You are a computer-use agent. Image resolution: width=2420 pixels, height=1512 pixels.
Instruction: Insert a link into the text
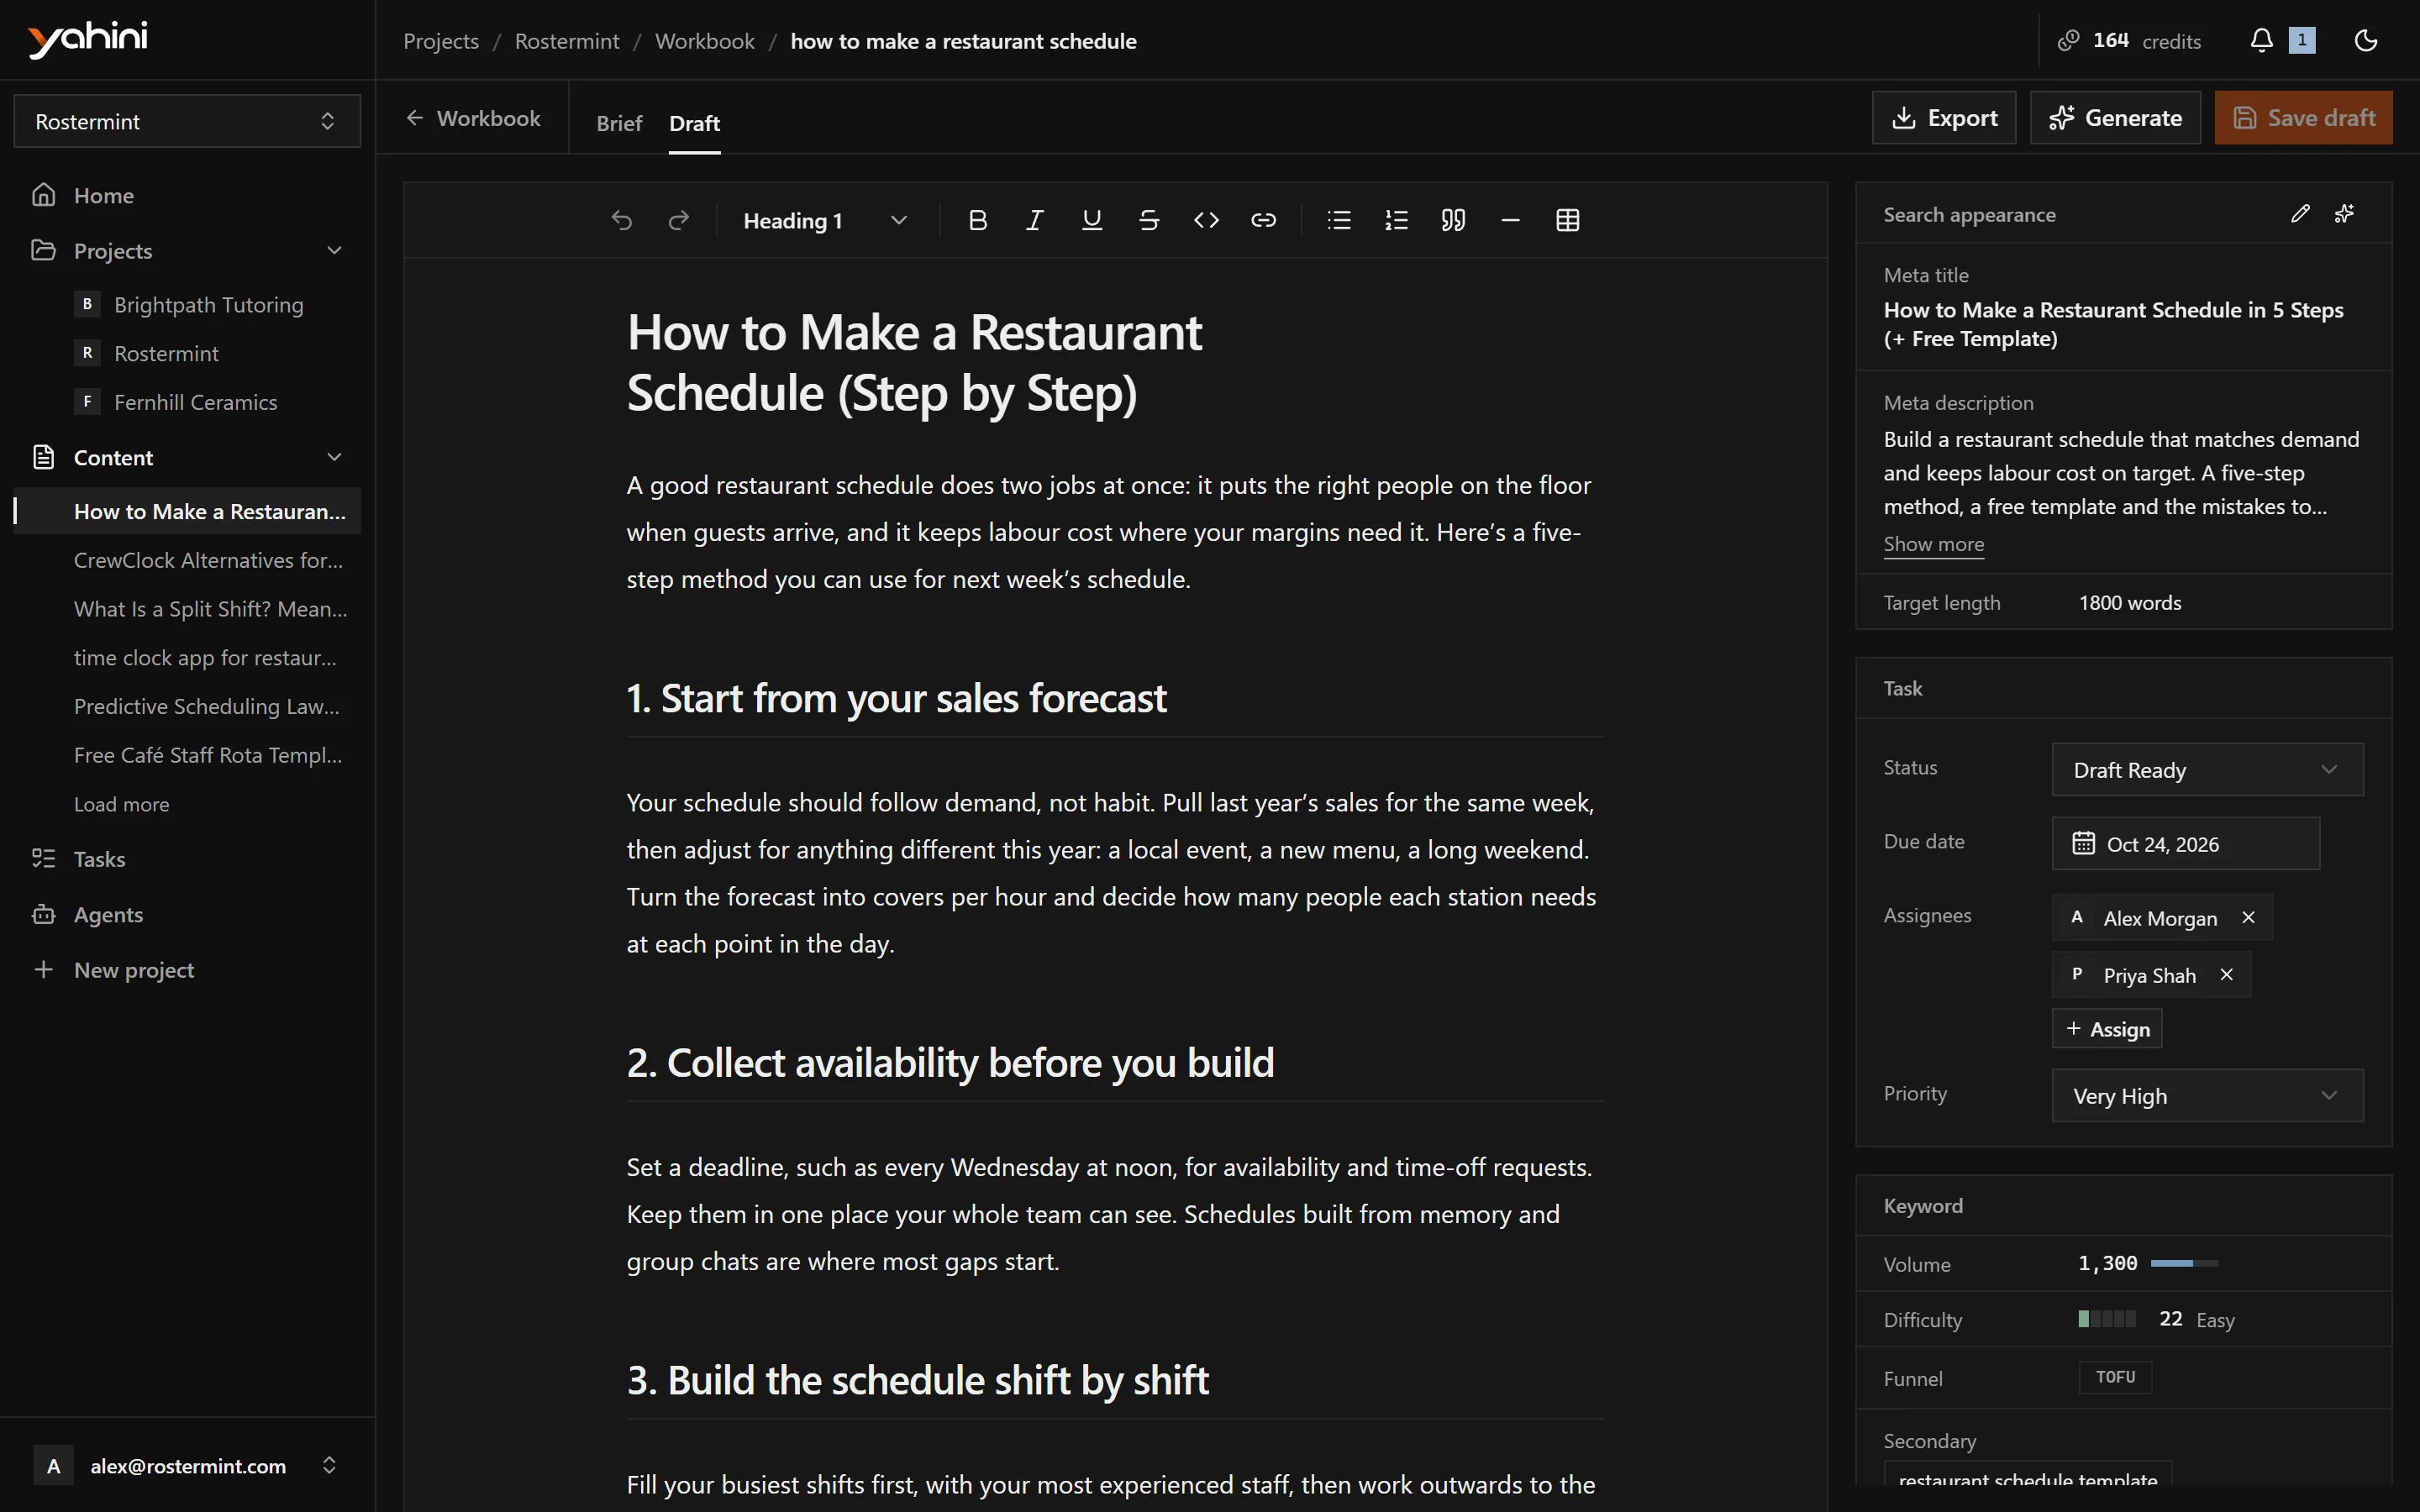1263,220
